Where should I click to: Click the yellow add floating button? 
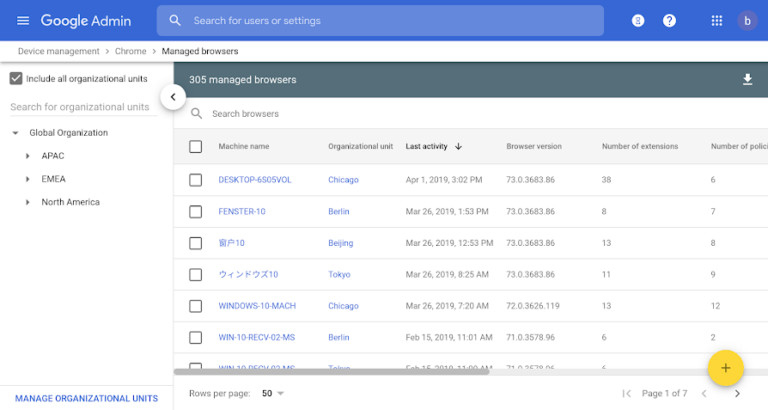tap(725, 368)
